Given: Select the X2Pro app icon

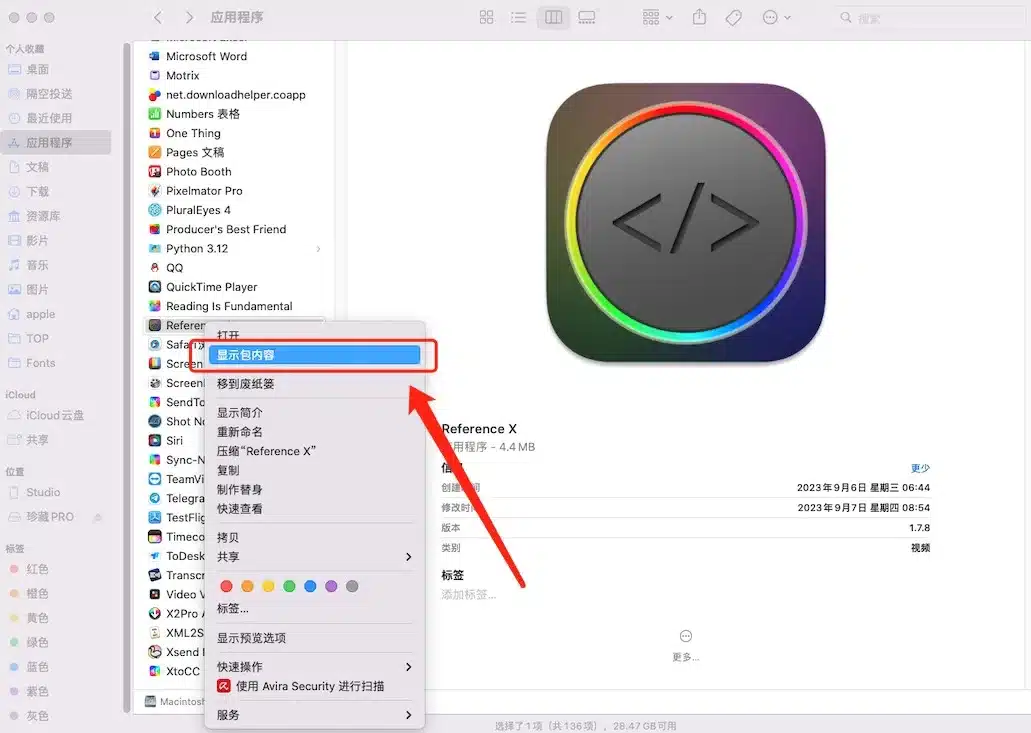Looking at the screenshot, I should 155,613.
